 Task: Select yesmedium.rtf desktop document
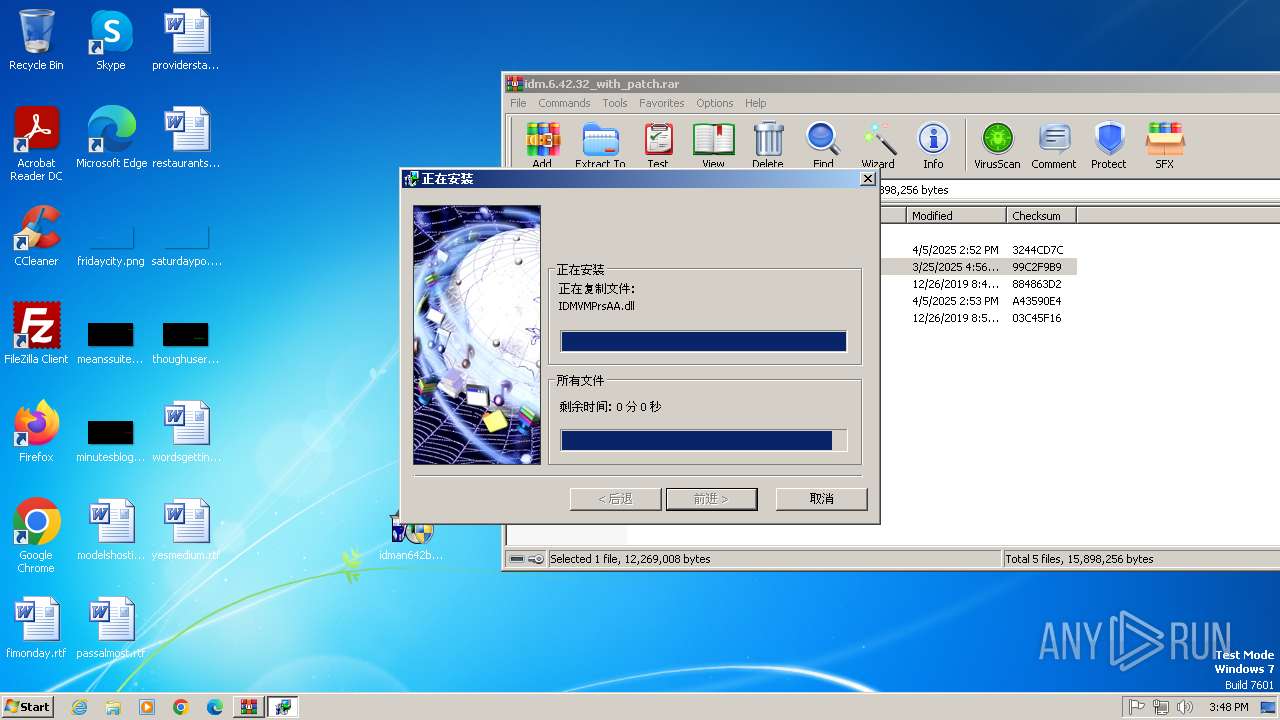coord(186,530)
